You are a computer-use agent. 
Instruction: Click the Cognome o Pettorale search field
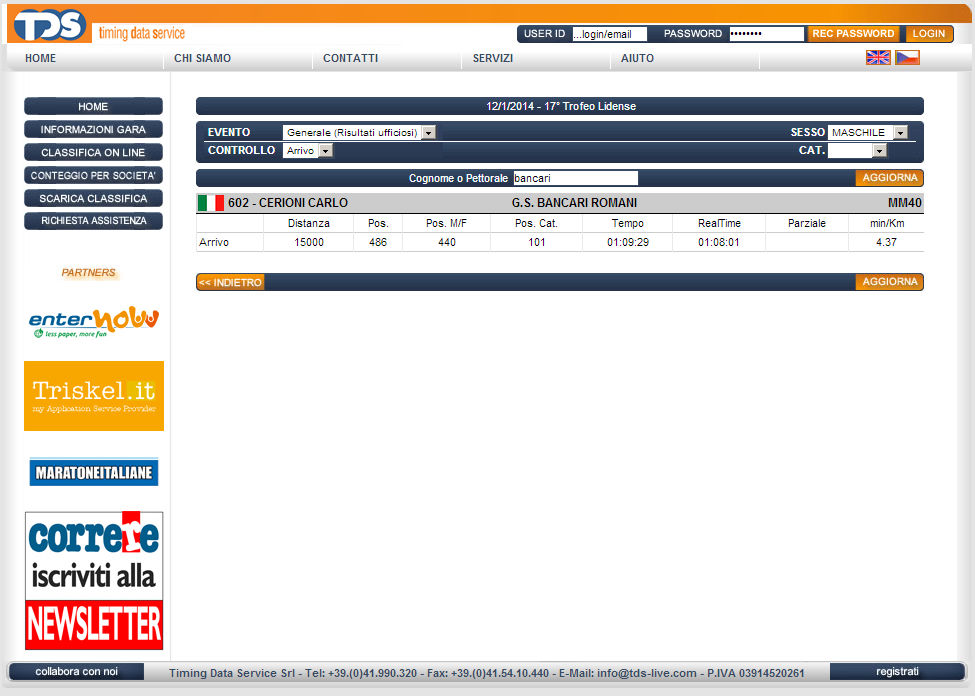click(x=575, y=178)
